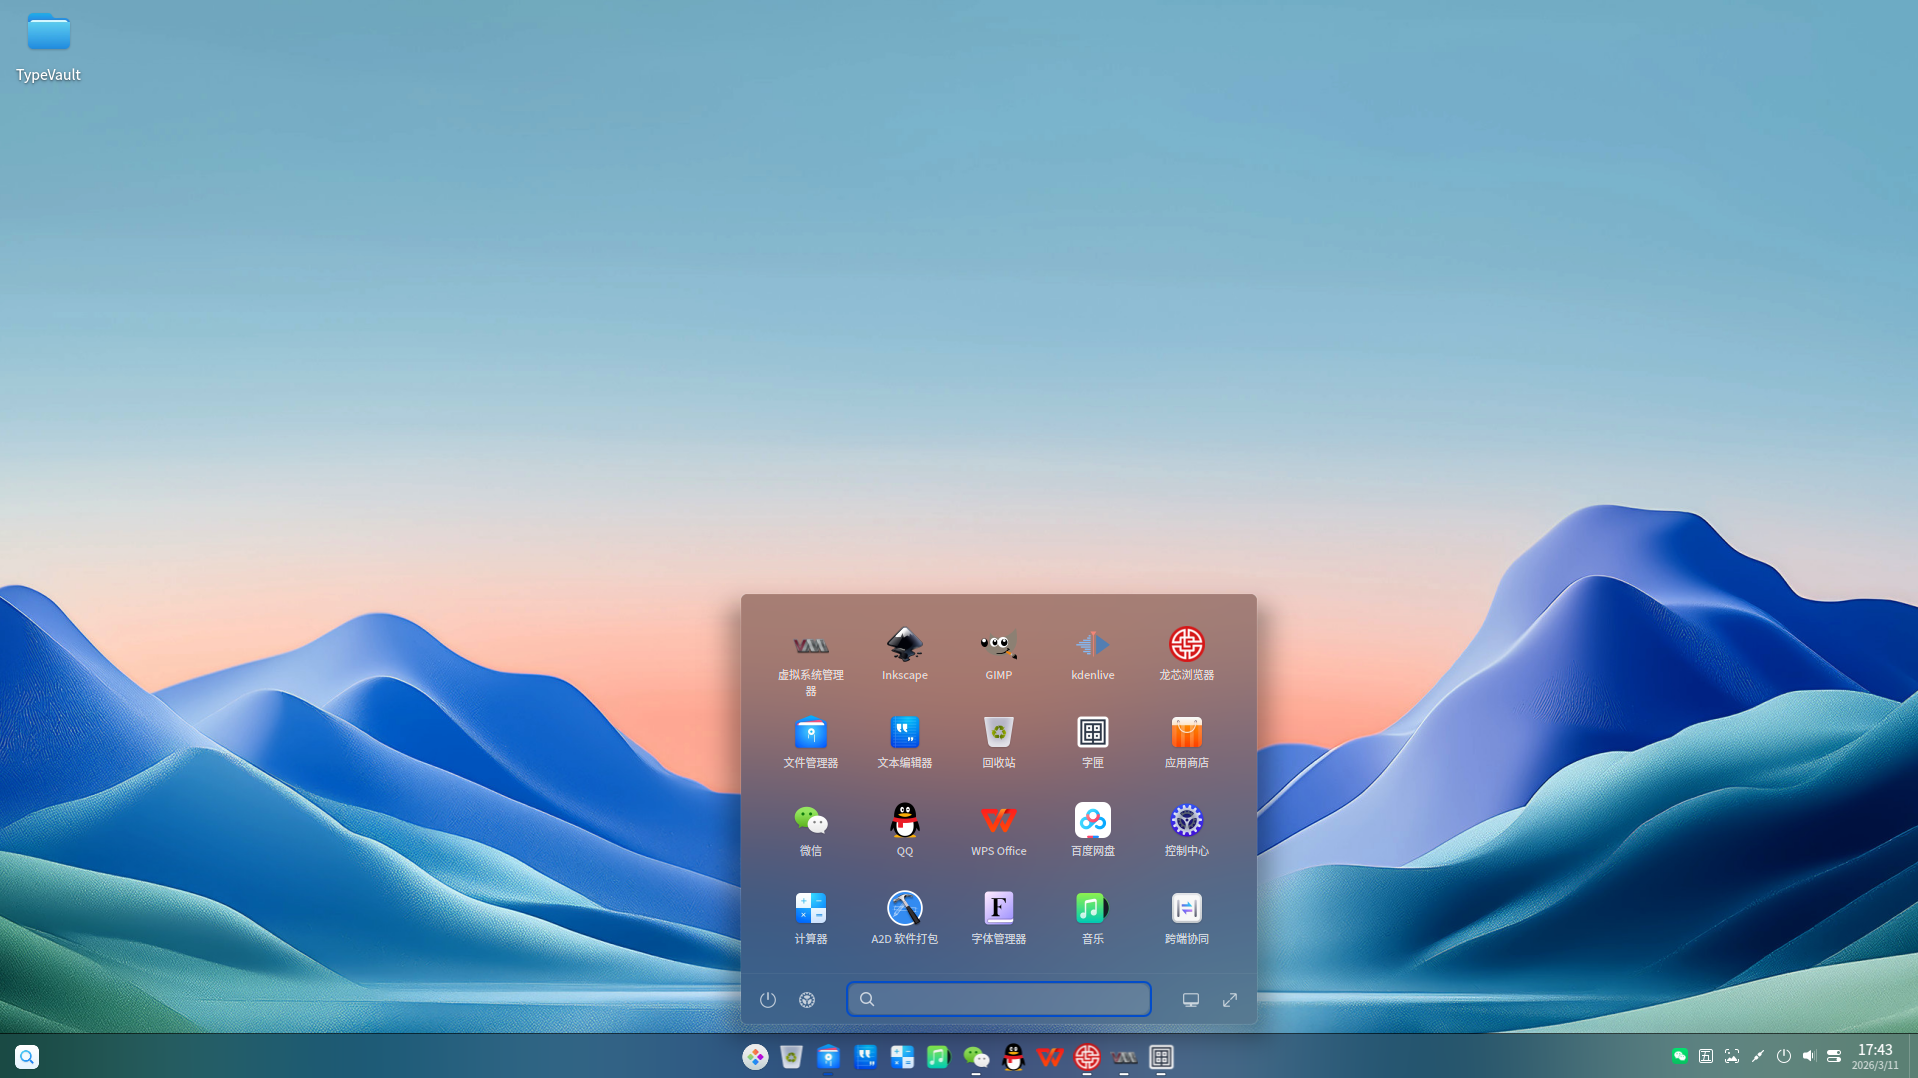Image resolution: width=1918 pixels, height=1078 pixels.
Task: Open the 字匣 app in the launcher
Action: [1092, 741]
